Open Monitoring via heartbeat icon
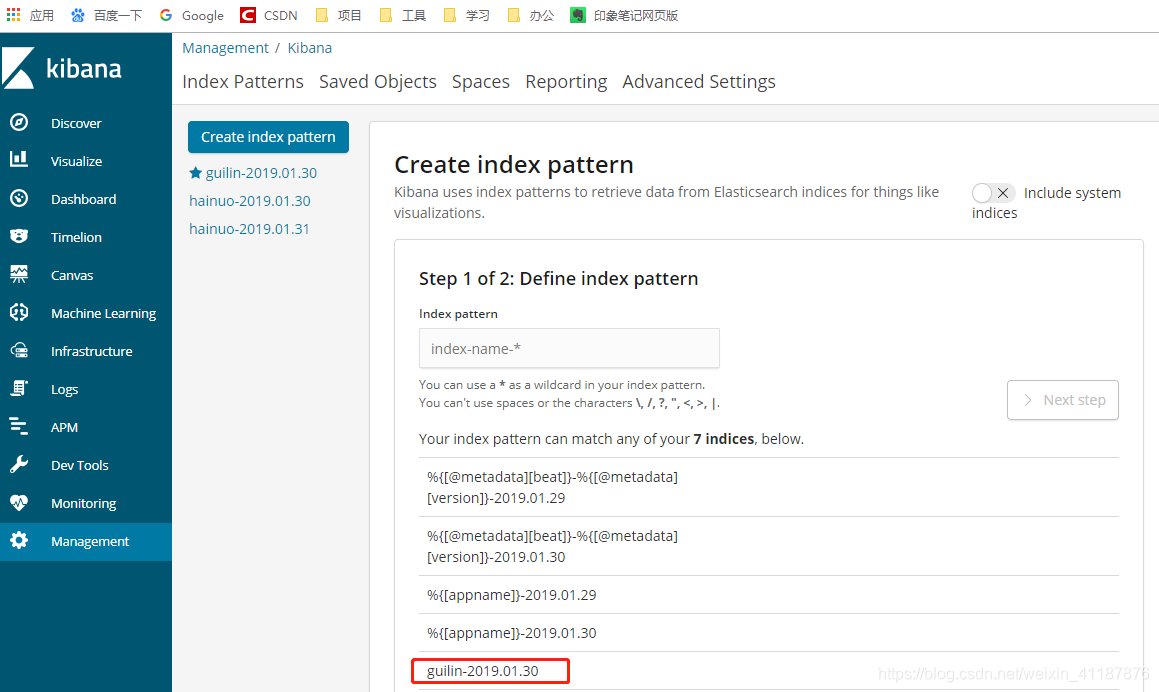The image size is (1159, 692). pos(19,503)
